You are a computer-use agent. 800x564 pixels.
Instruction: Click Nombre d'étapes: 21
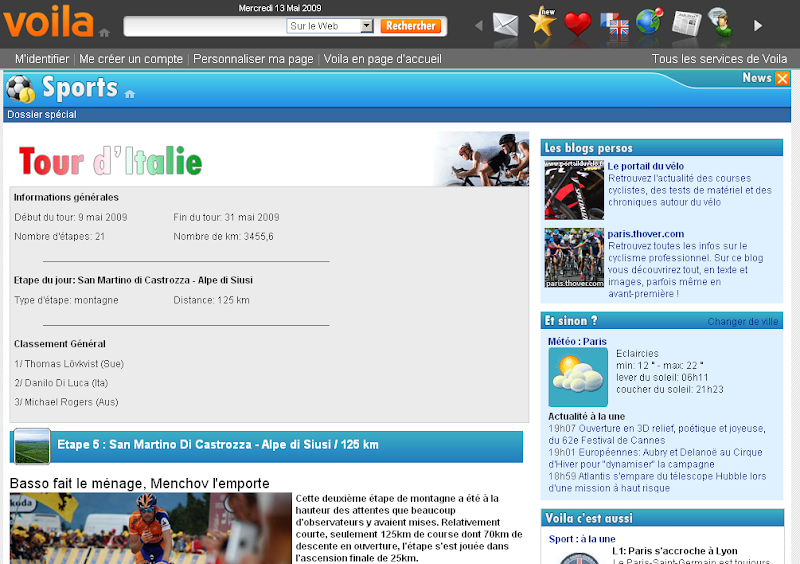pyautogui.click(x=60, y=237)
